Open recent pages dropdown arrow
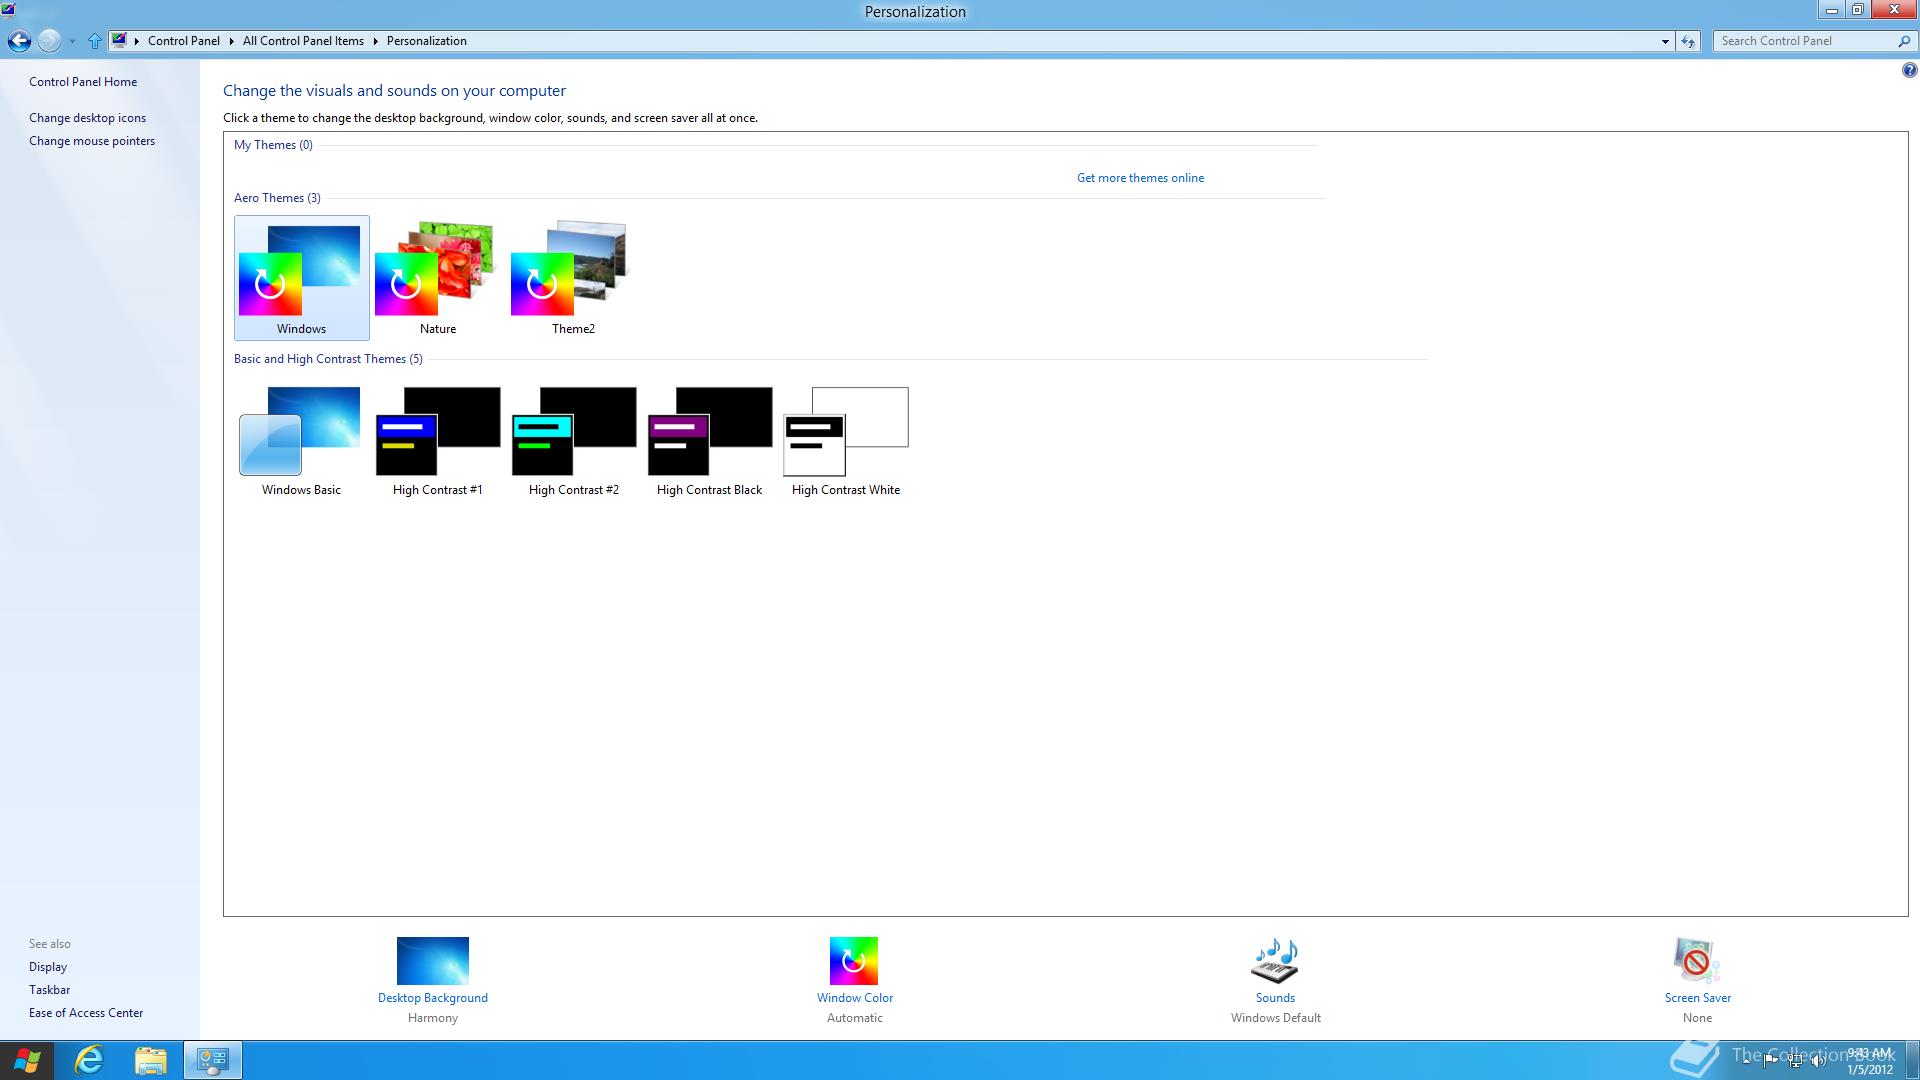 (72, 41)
